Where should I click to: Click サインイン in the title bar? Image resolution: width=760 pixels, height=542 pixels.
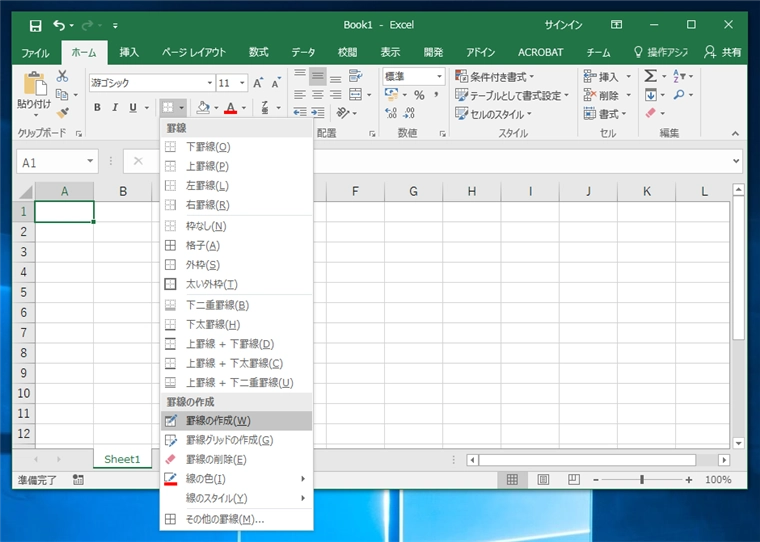pos(563,25)
